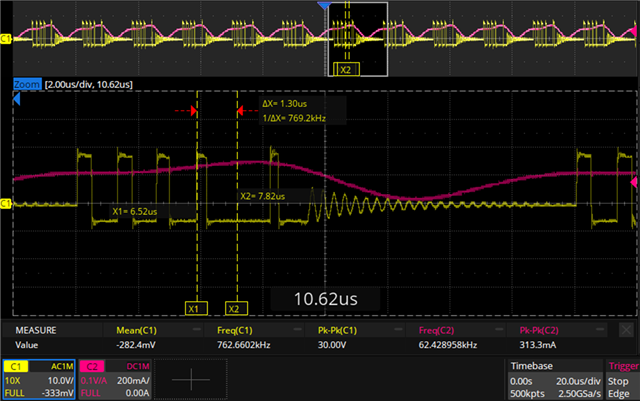640x401 pixels.
Task: Open the Timebase settings panel
Action: [554, 380]
